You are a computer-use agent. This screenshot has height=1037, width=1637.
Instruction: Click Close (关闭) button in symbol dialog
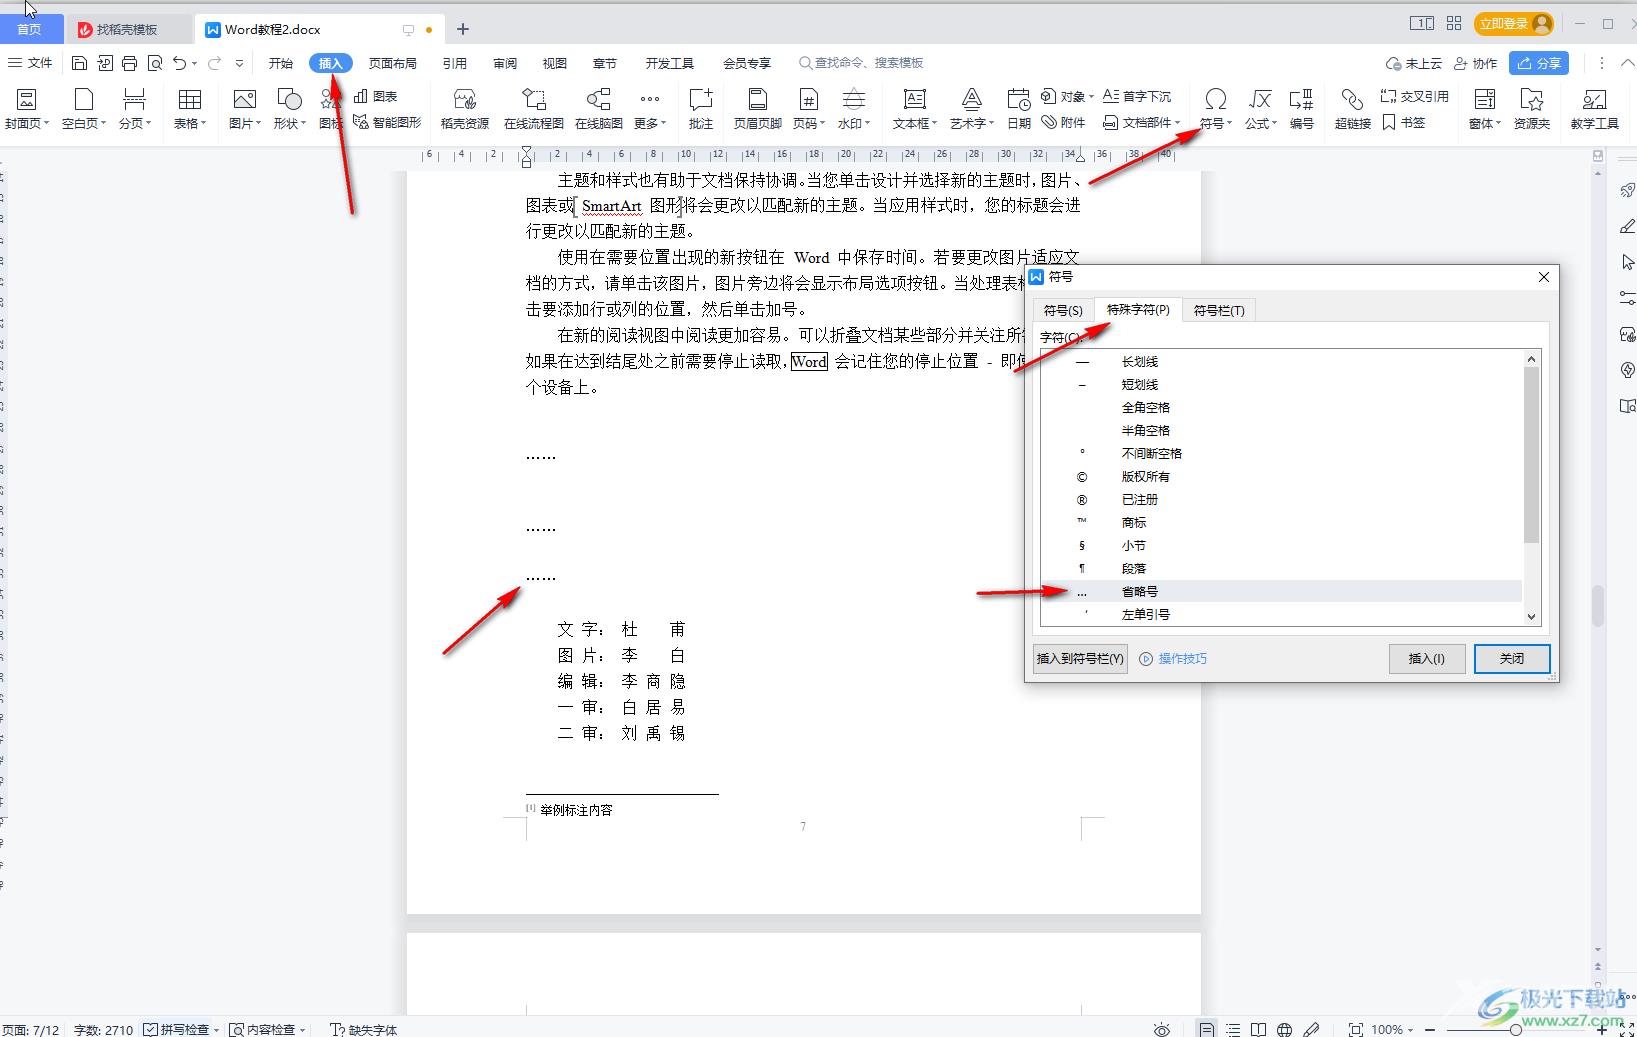coord(1512,658)
